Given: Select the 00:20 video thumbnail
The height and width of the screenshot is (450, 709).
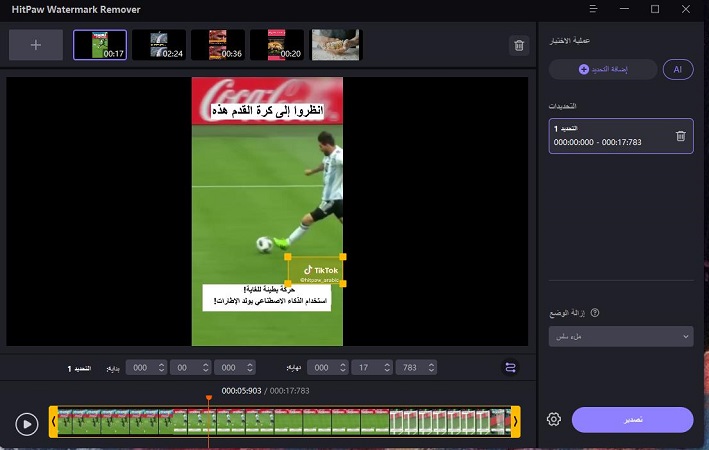Looking at the screenshot, I should 277,45.
